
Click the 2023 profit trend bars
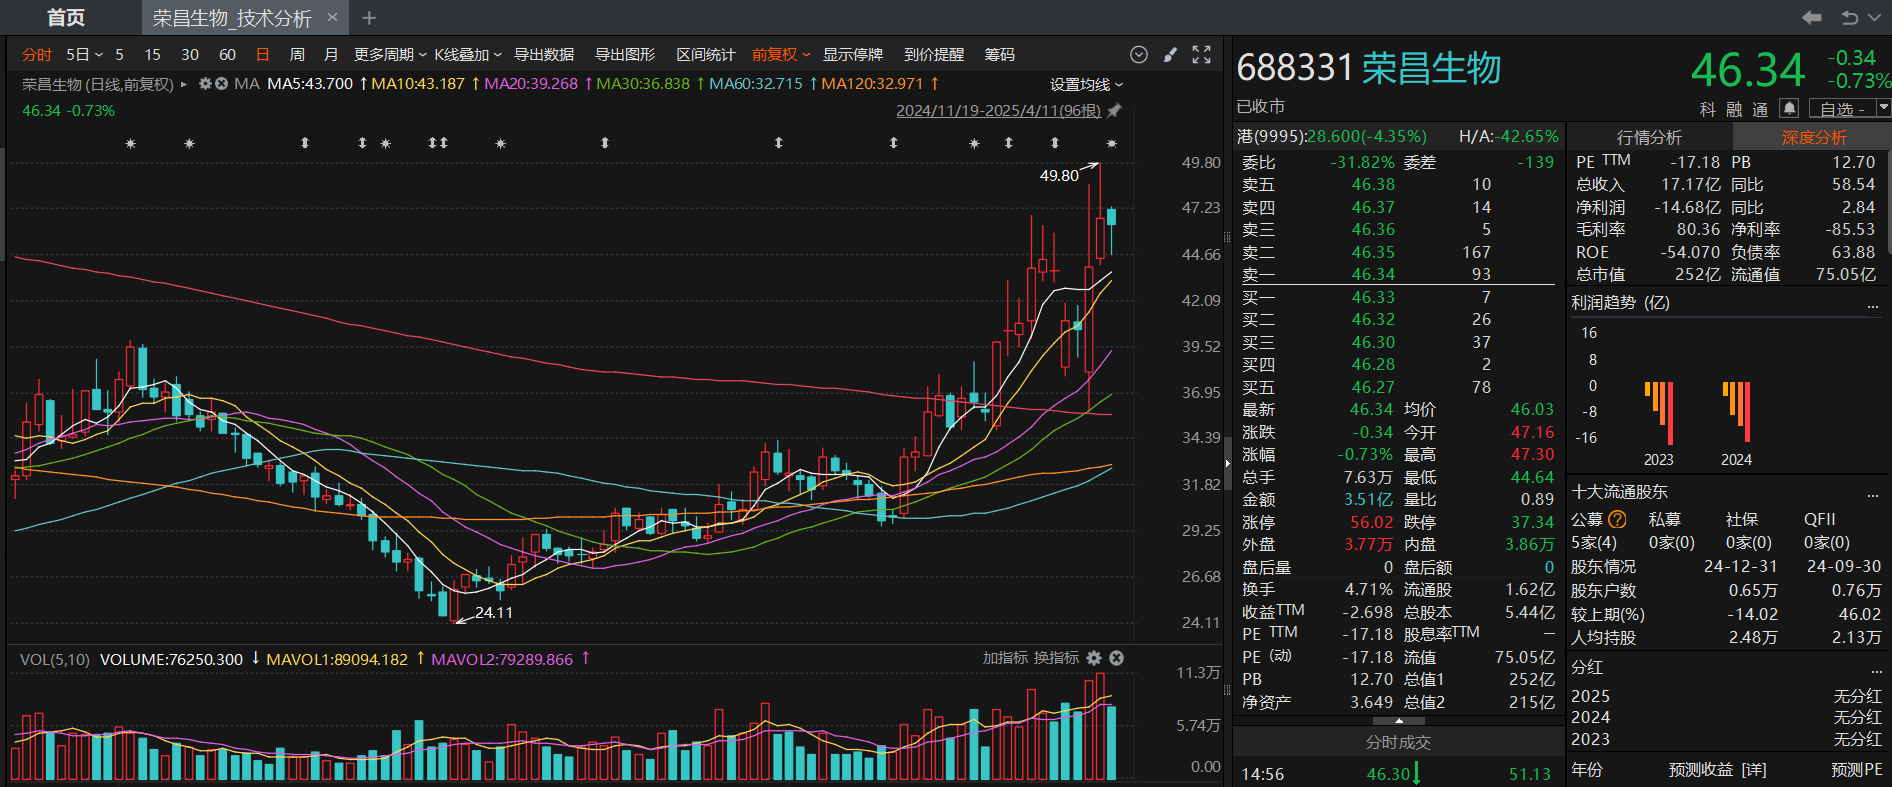[x=1659, y=413]
